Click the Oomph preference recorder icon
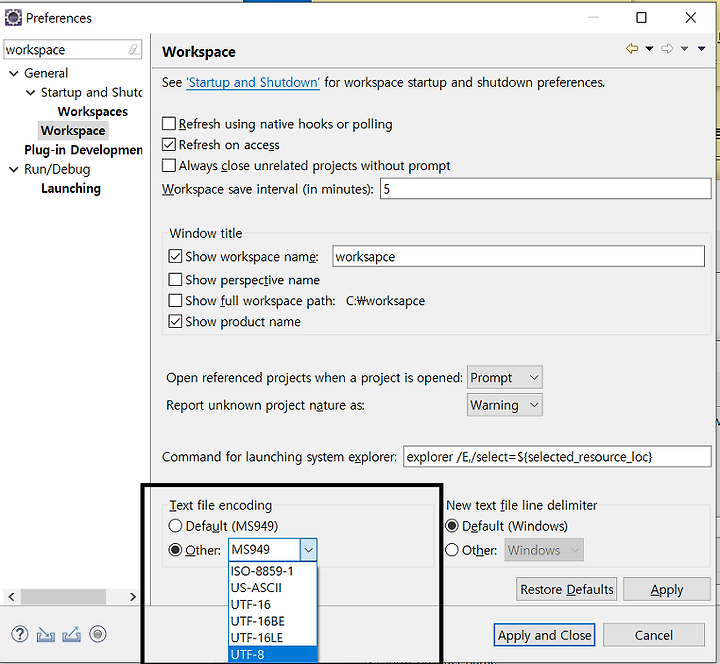Screen dimensions: 720x664 pos(97,634)
